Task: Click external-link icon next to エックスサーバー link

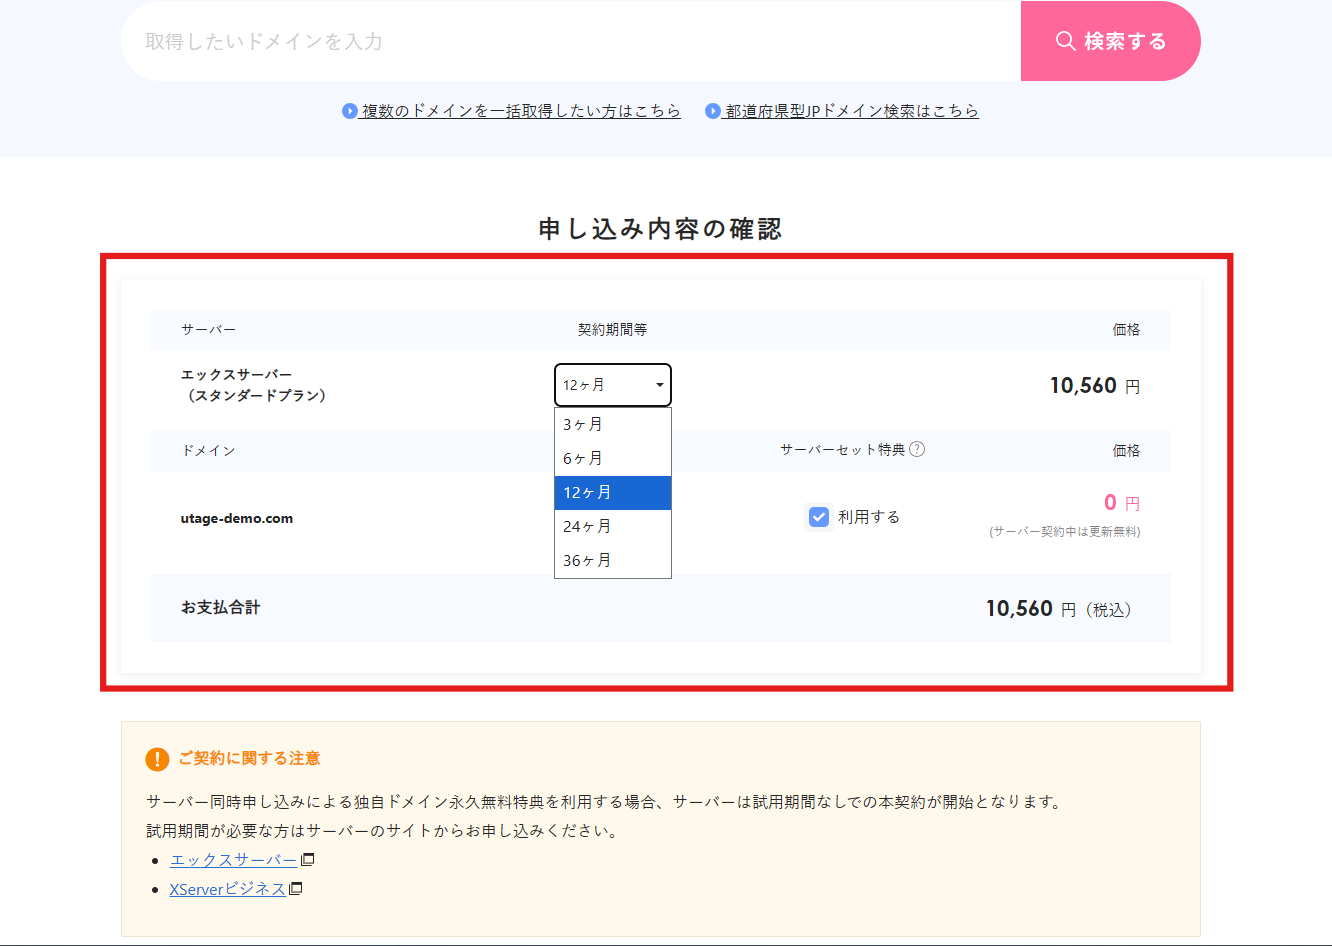Action: click(x=308, y=859)
